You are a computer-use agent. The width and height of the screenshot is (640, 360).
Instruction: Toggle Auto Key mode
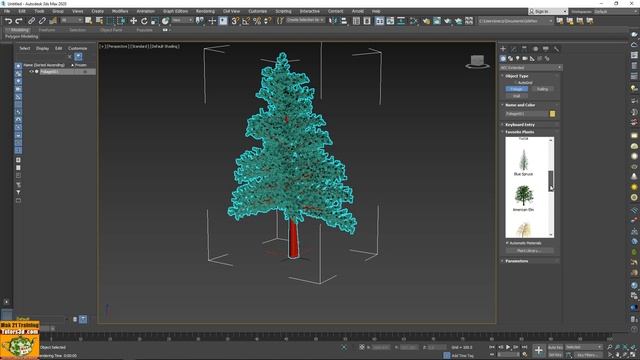(x=555, y=347)
